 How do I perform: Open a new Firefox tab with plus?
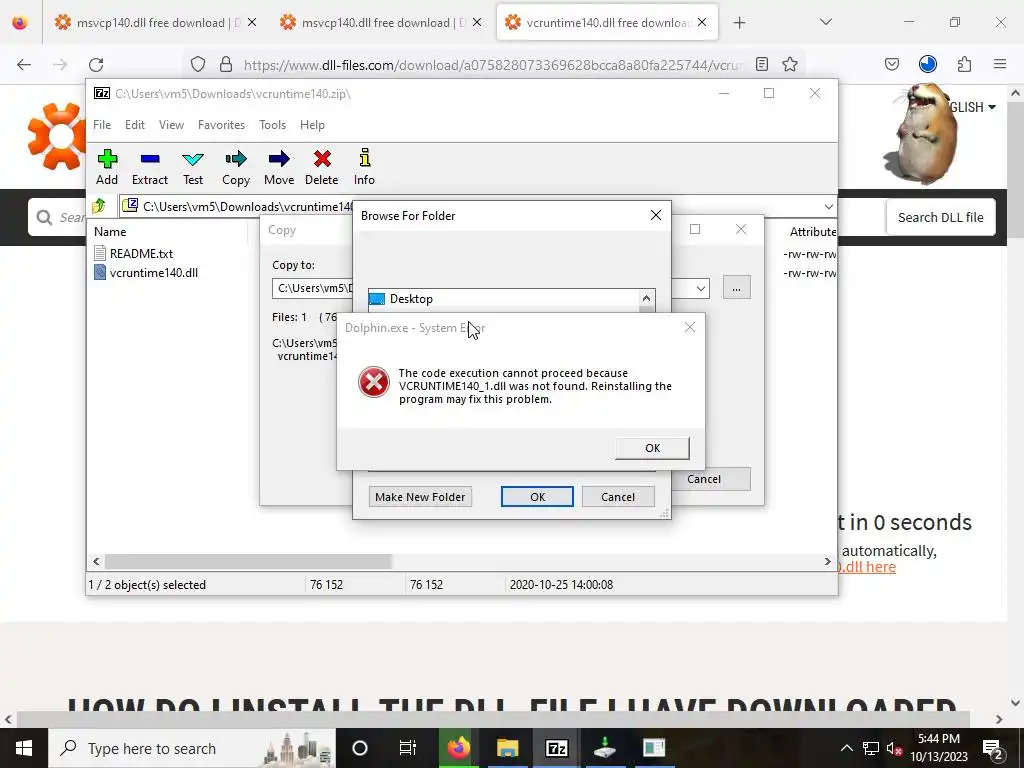pos(739,23)
